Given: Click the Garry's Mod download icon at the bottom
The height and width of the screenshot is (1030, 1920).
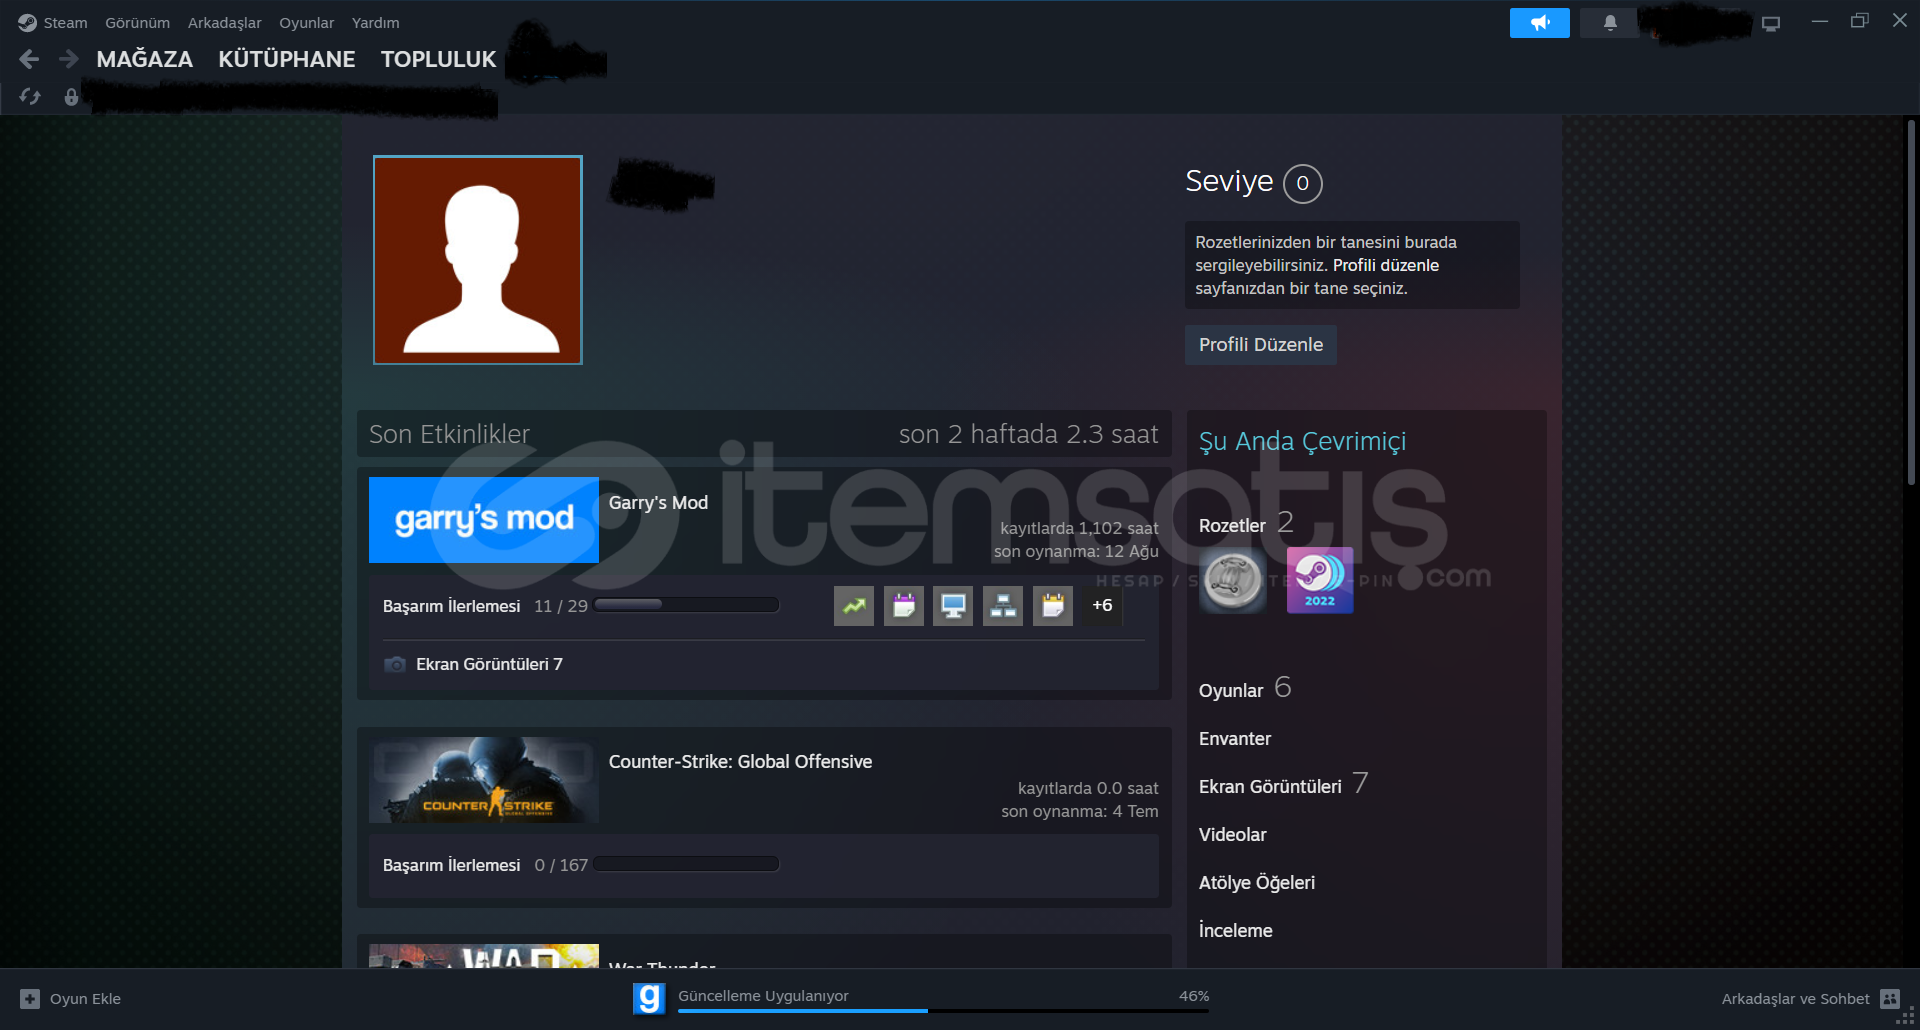Looking at the screenshot, I should 649,998.
